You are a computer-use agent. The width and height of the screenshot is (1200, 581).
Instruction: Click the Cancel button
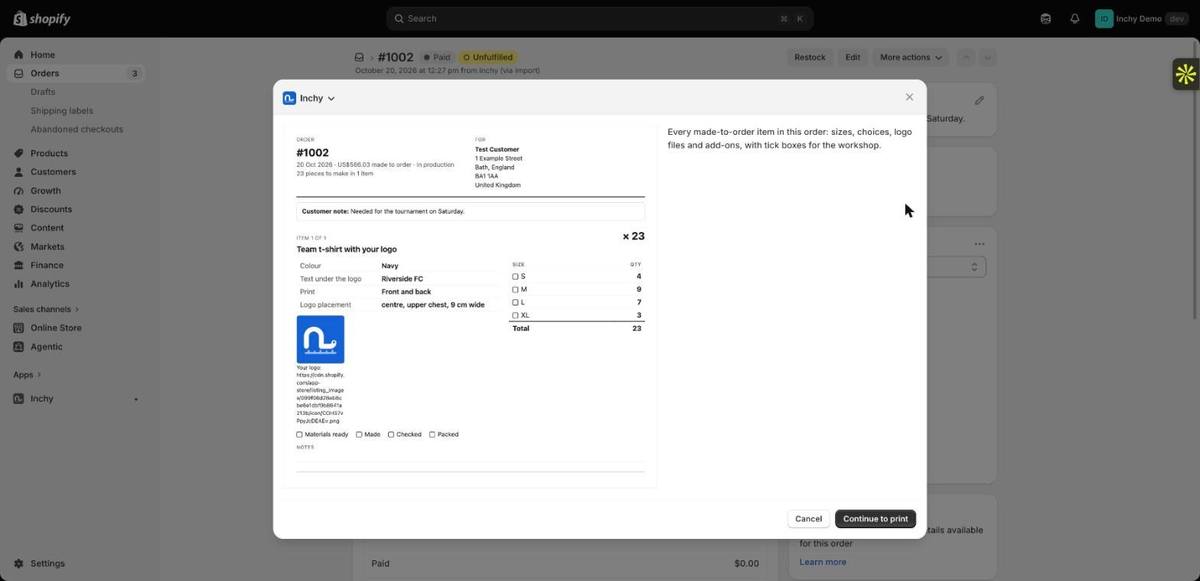click(x=808, y=519)
